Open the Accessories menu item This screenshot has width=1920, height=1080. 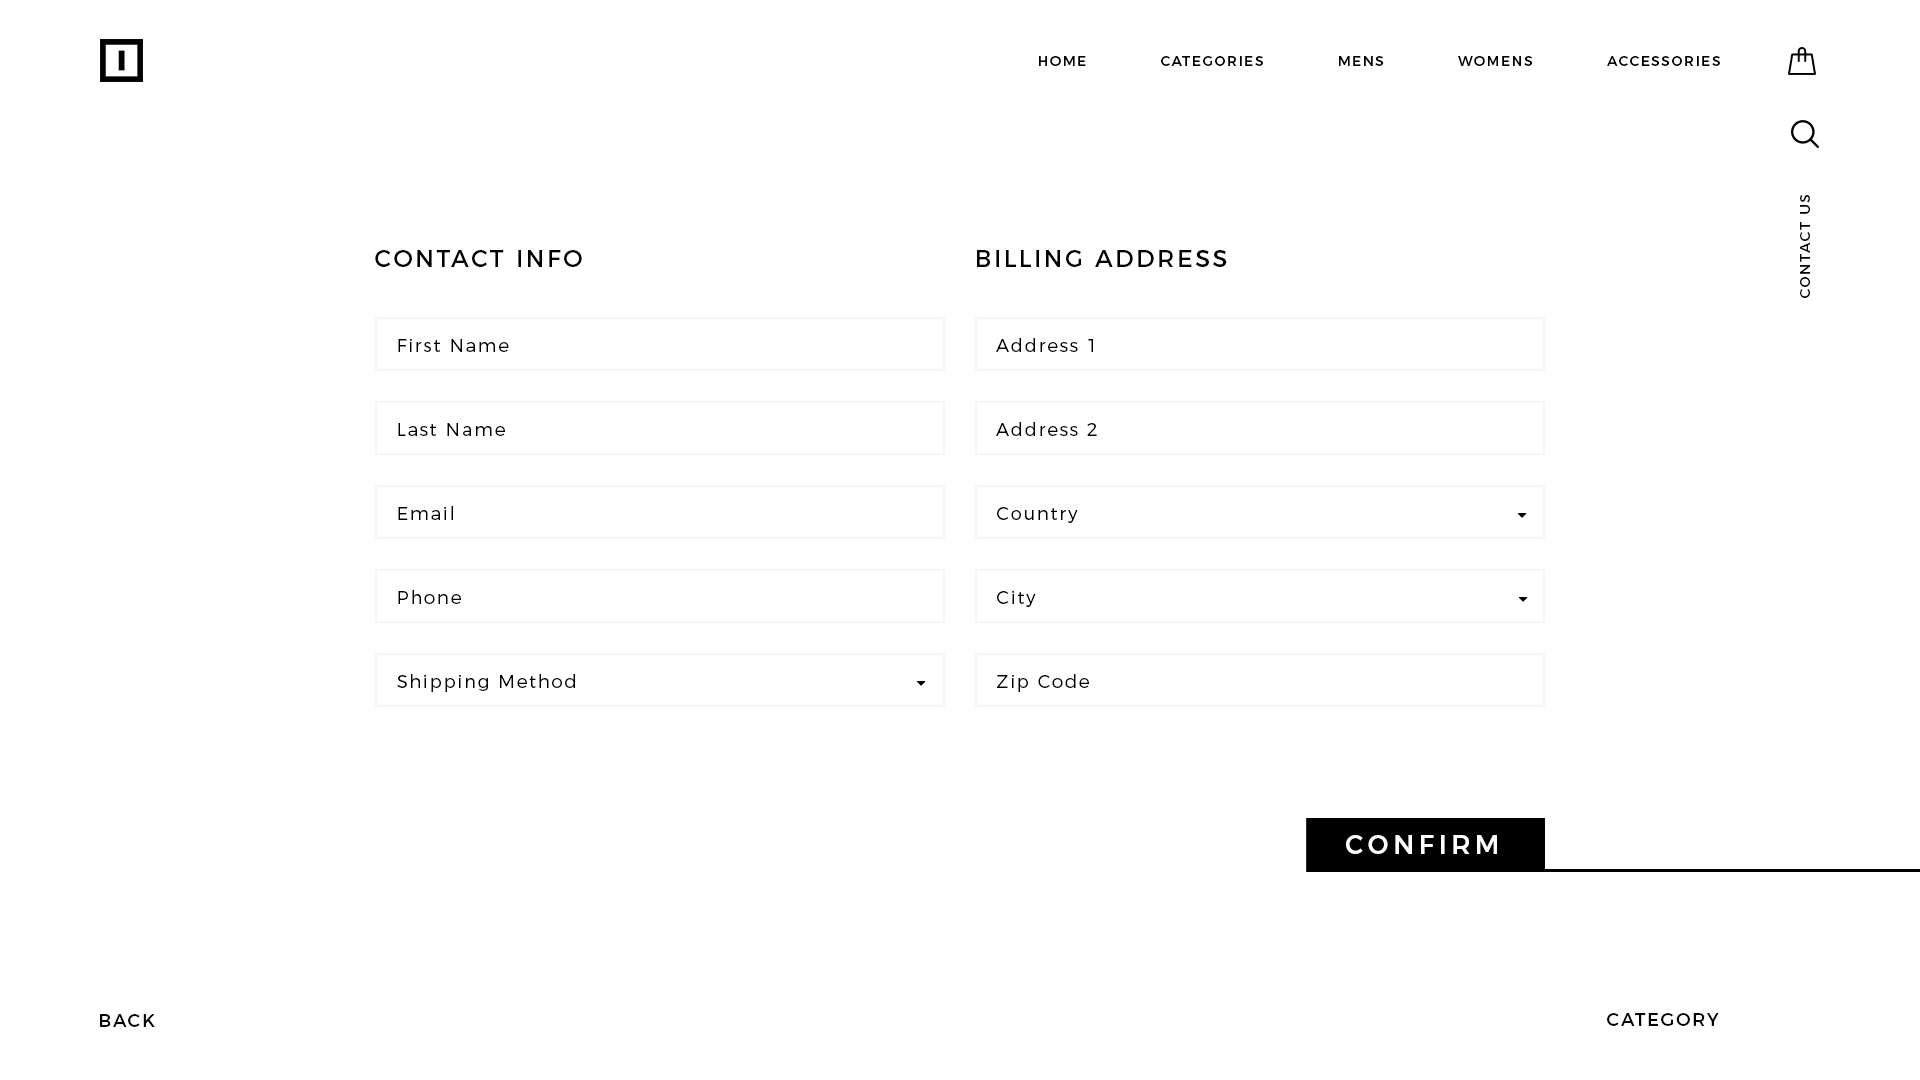pyautogui.click(x=1664, y=61)
